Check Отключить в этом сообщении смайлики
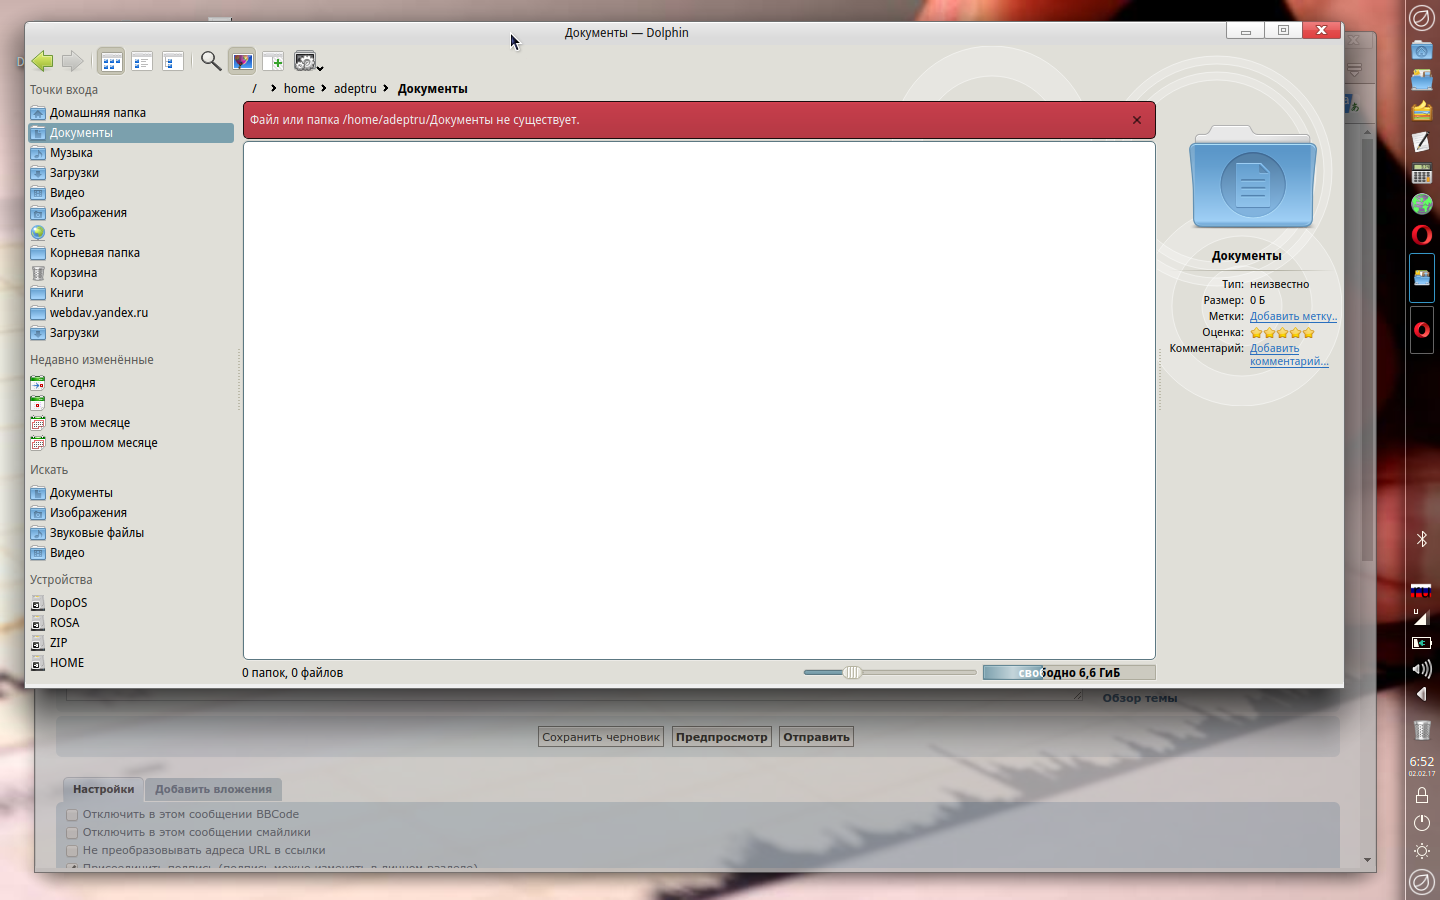Screen dimensions: 1440x900 [72, 833]
